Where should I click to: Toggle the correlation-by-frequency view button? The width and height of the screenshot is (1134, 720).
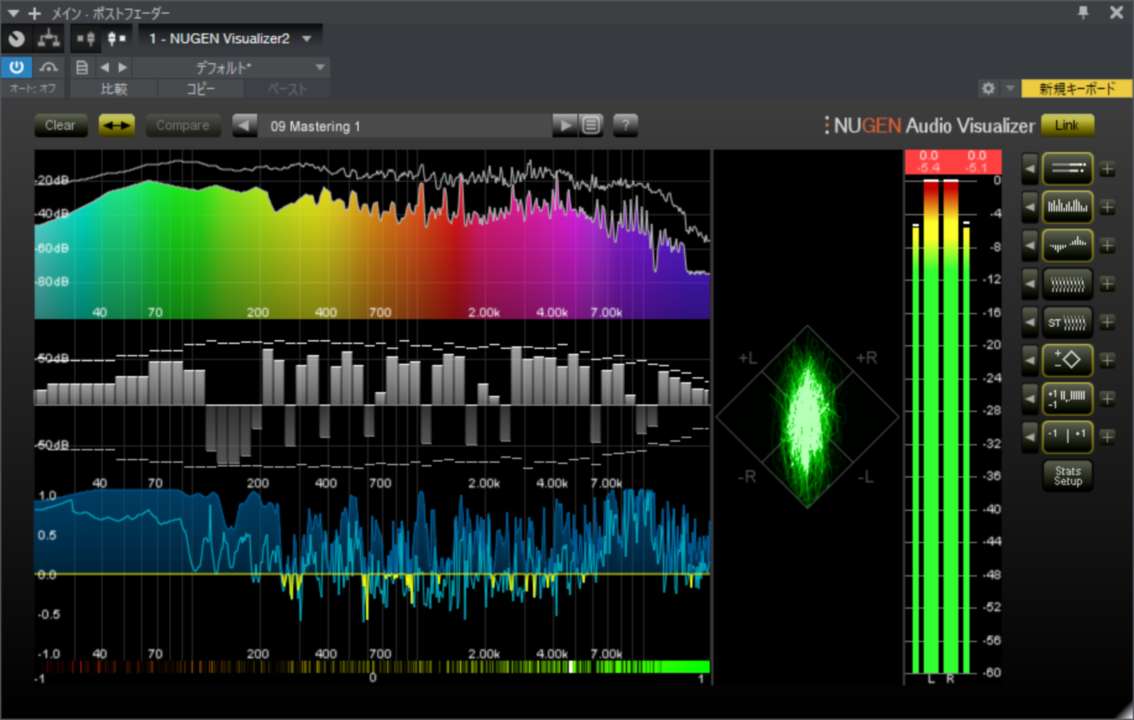(1067, 398)
